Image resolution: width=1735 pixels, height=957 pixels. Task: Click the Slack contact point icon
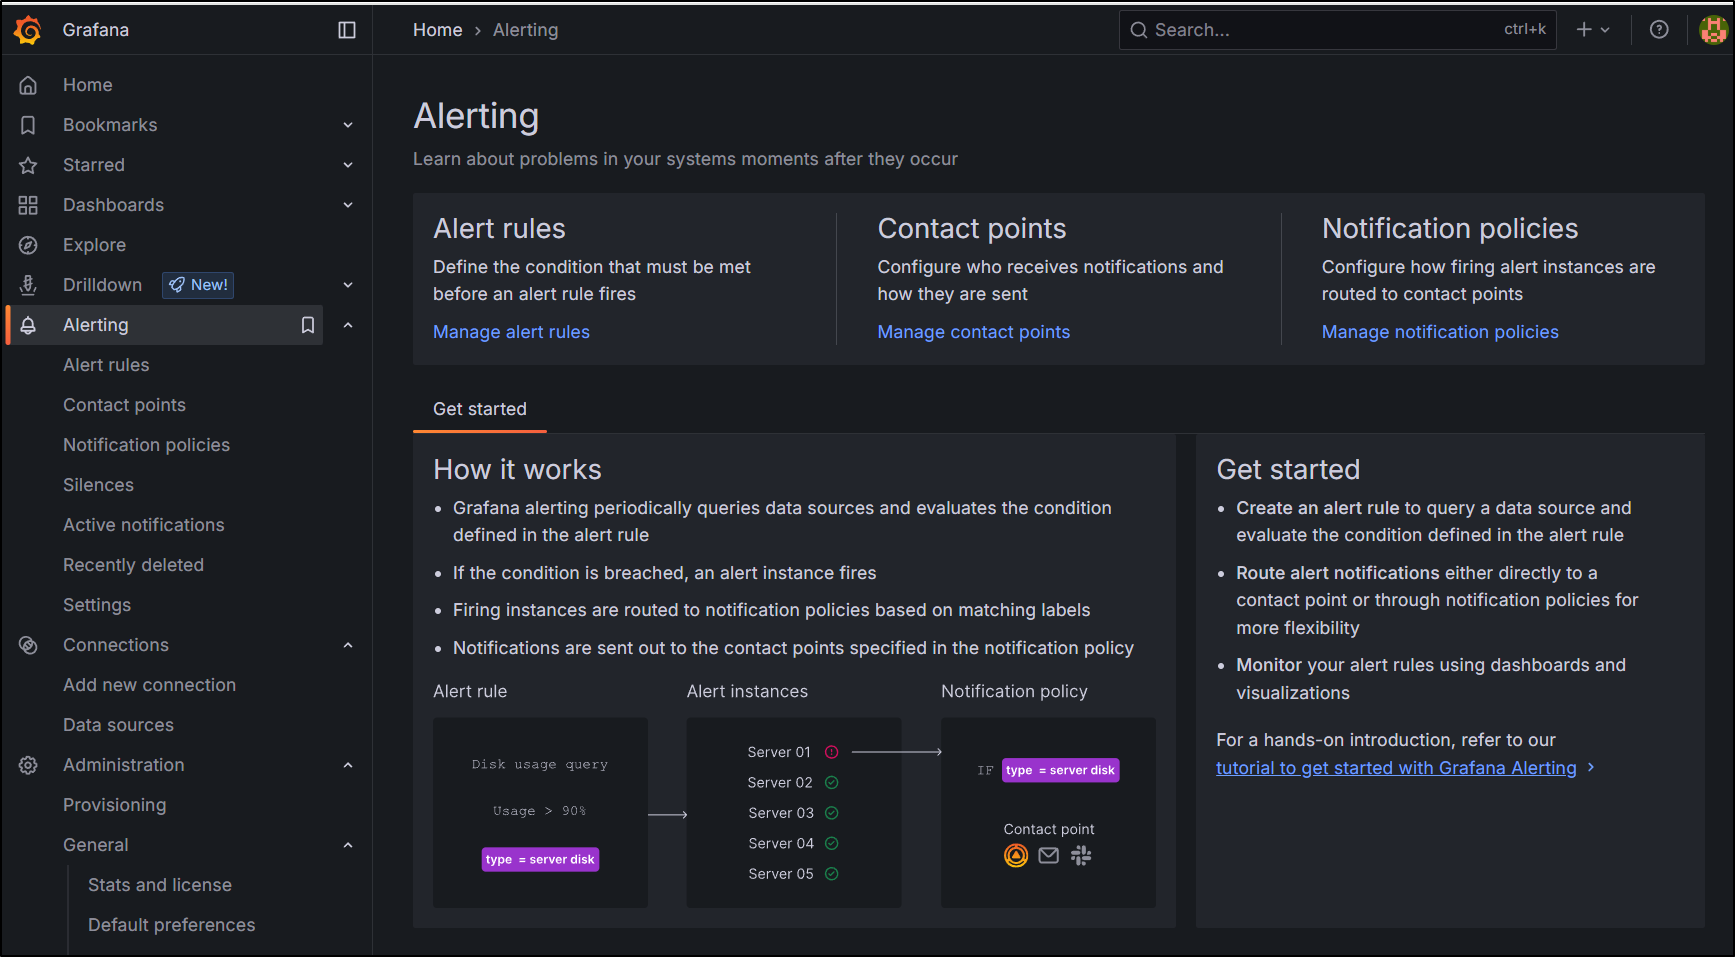(x=1081, y=855)
